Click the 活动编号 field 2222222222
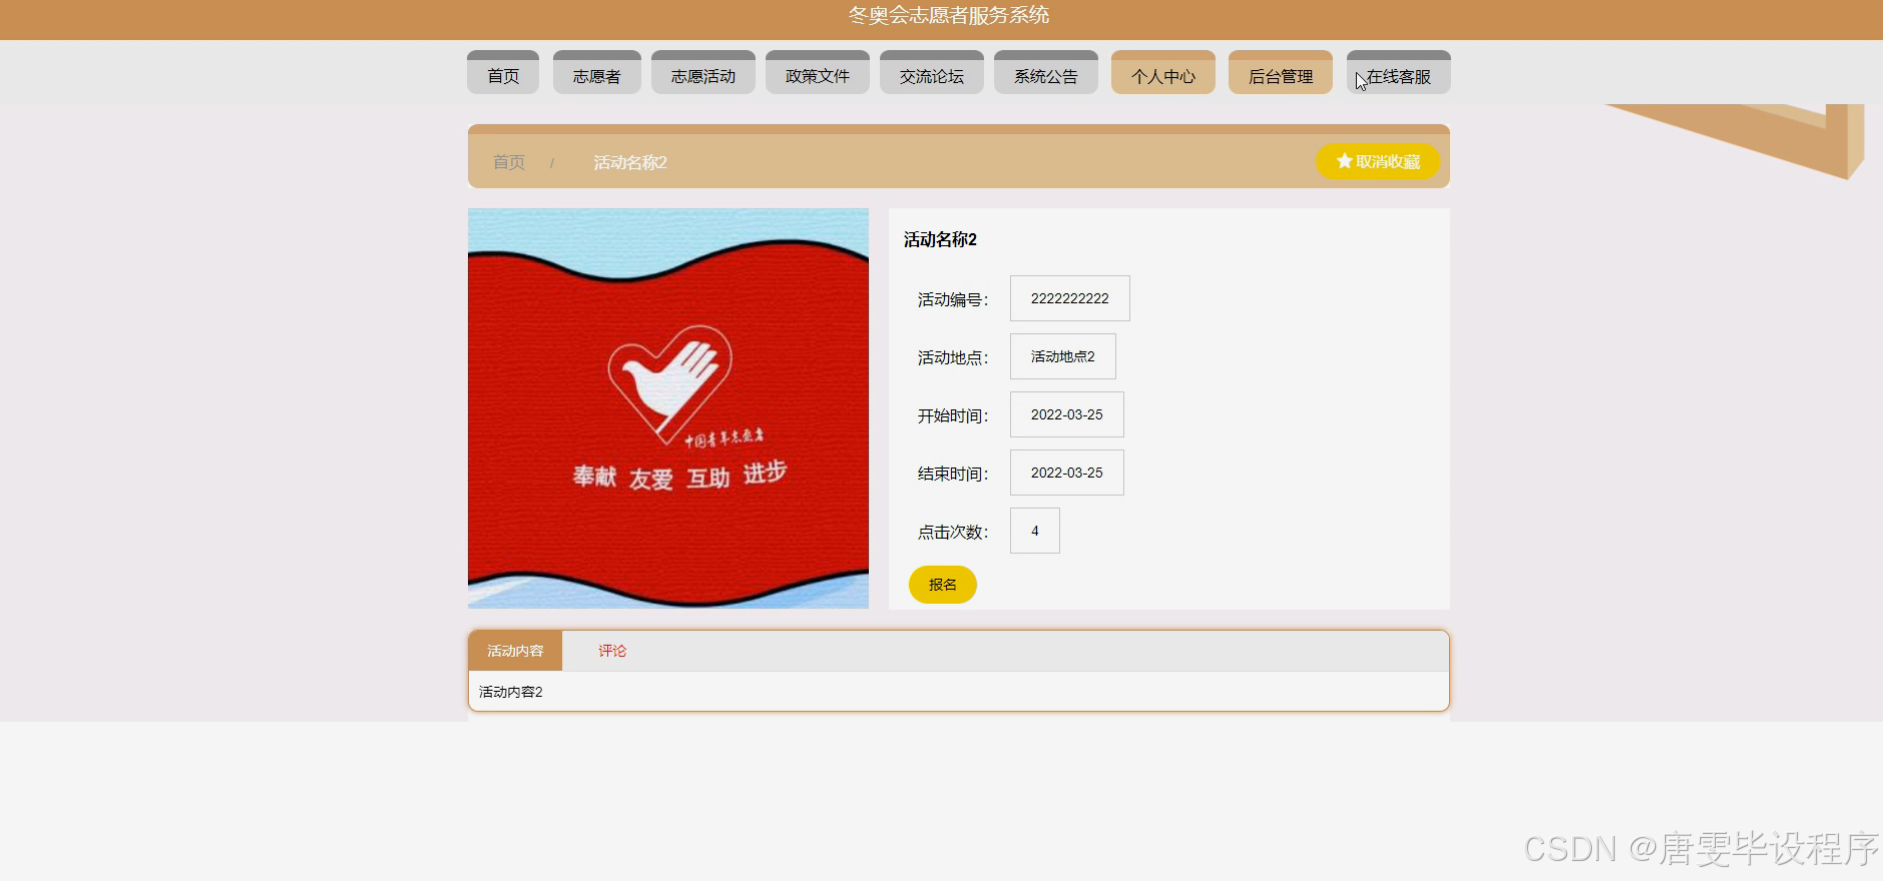This screenshot has height=881, width=1883. 1070,298
